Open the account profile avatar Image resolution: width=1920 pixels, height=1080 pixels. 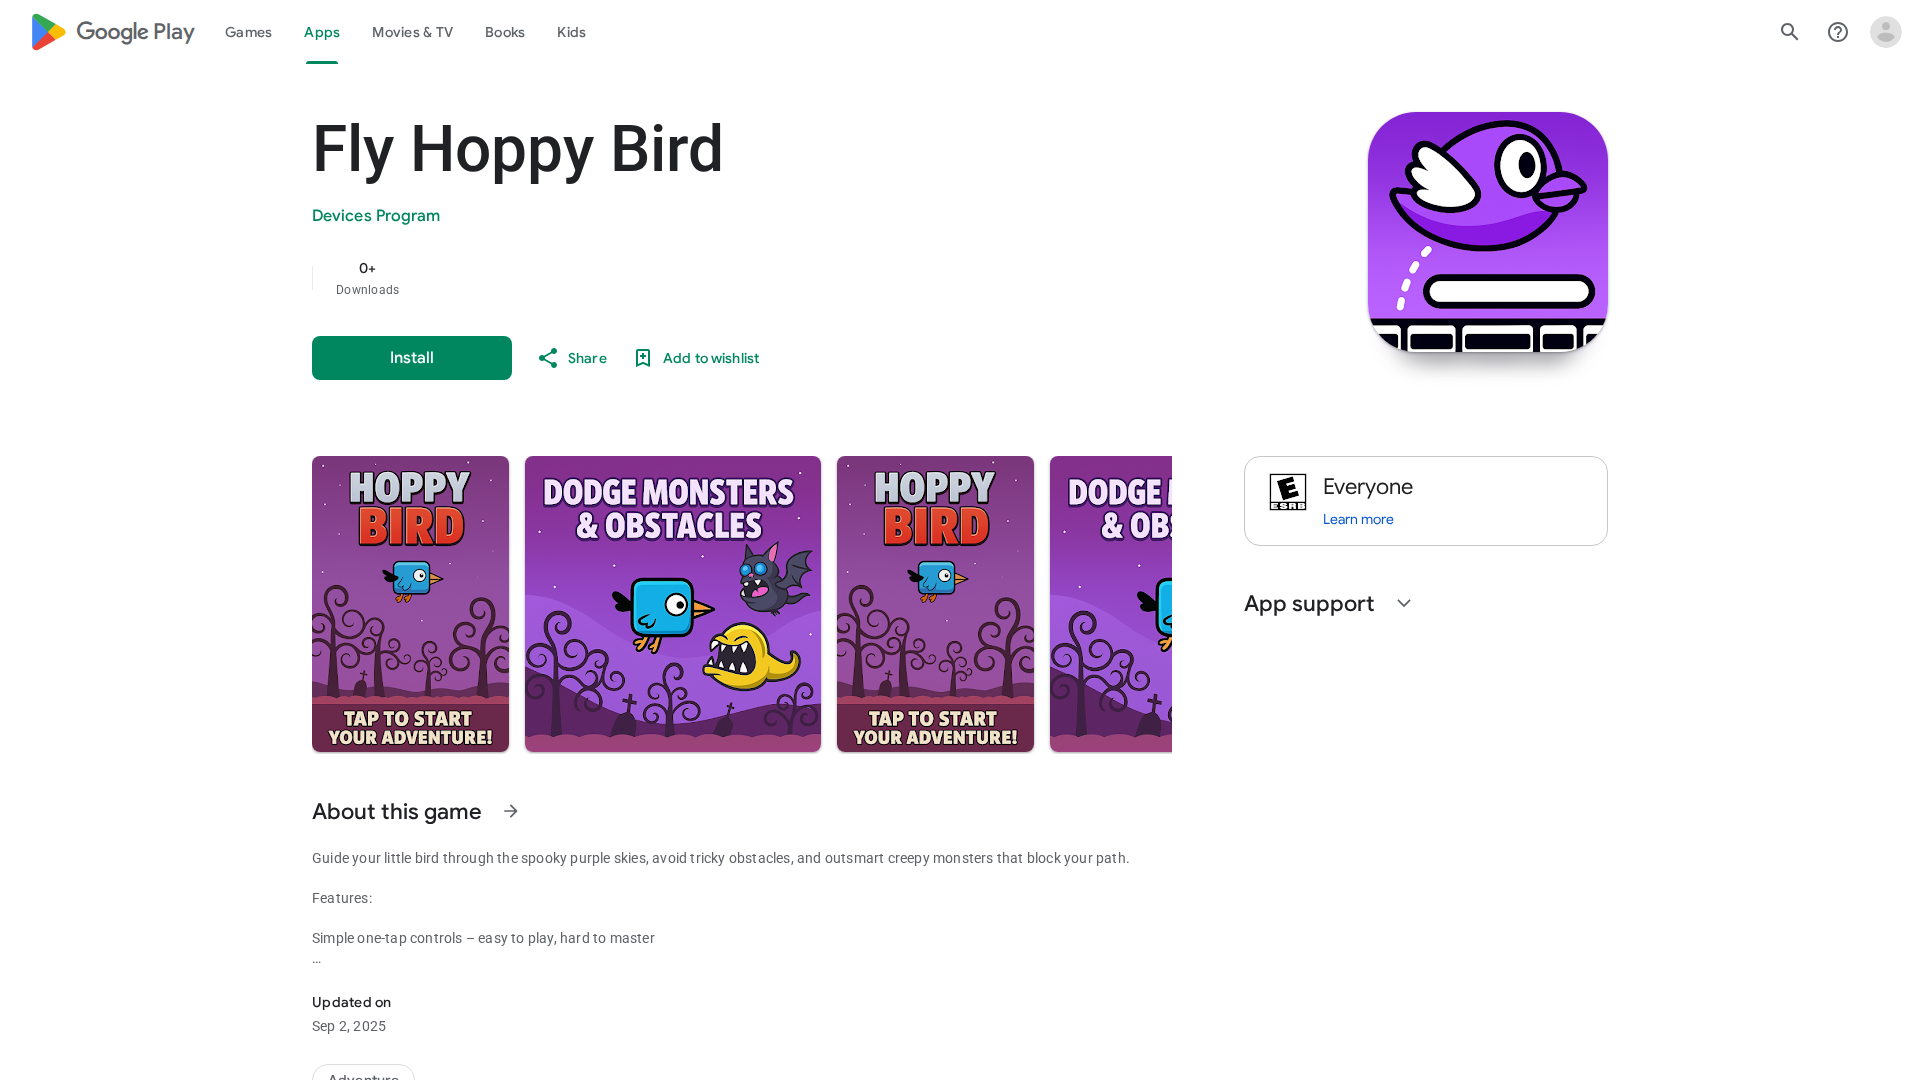pyautogui.click(x=1886, y=32)
